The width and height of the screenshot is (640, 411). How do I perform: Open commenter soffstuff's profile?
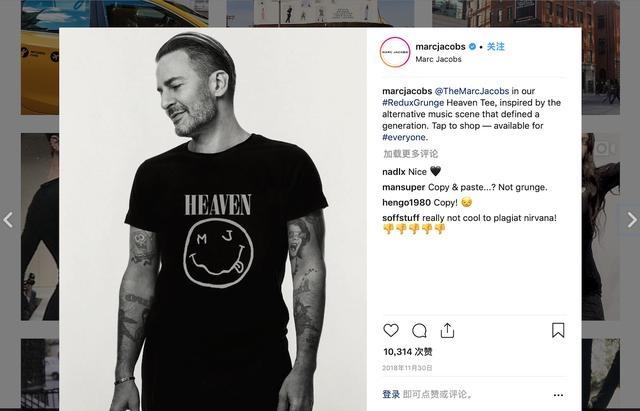click(401, 218)
